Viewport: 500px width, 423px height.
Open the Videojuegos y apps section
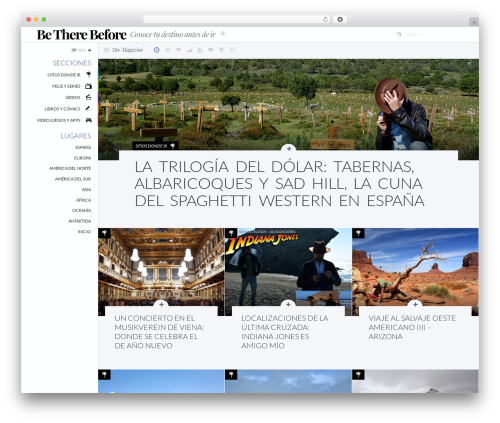pos(59,120)
